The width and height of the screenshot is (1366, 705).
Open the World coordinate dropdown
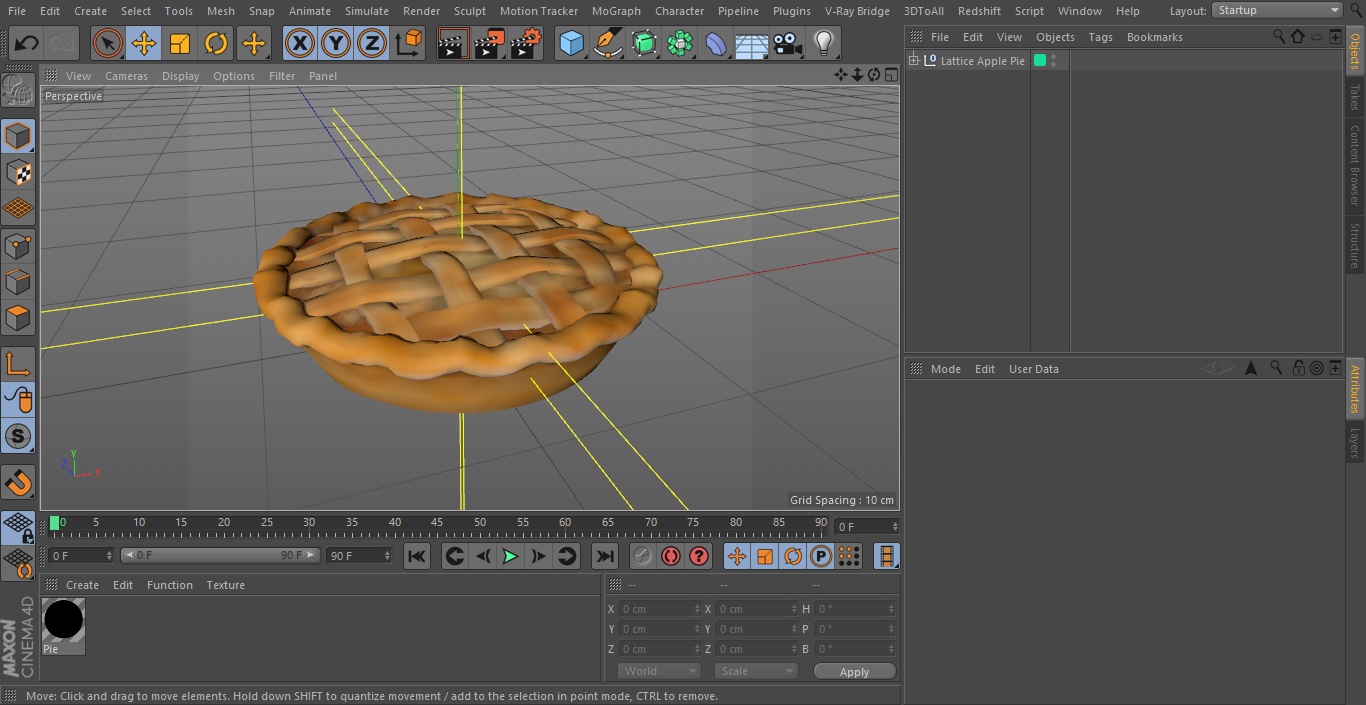tap(659, 671)
